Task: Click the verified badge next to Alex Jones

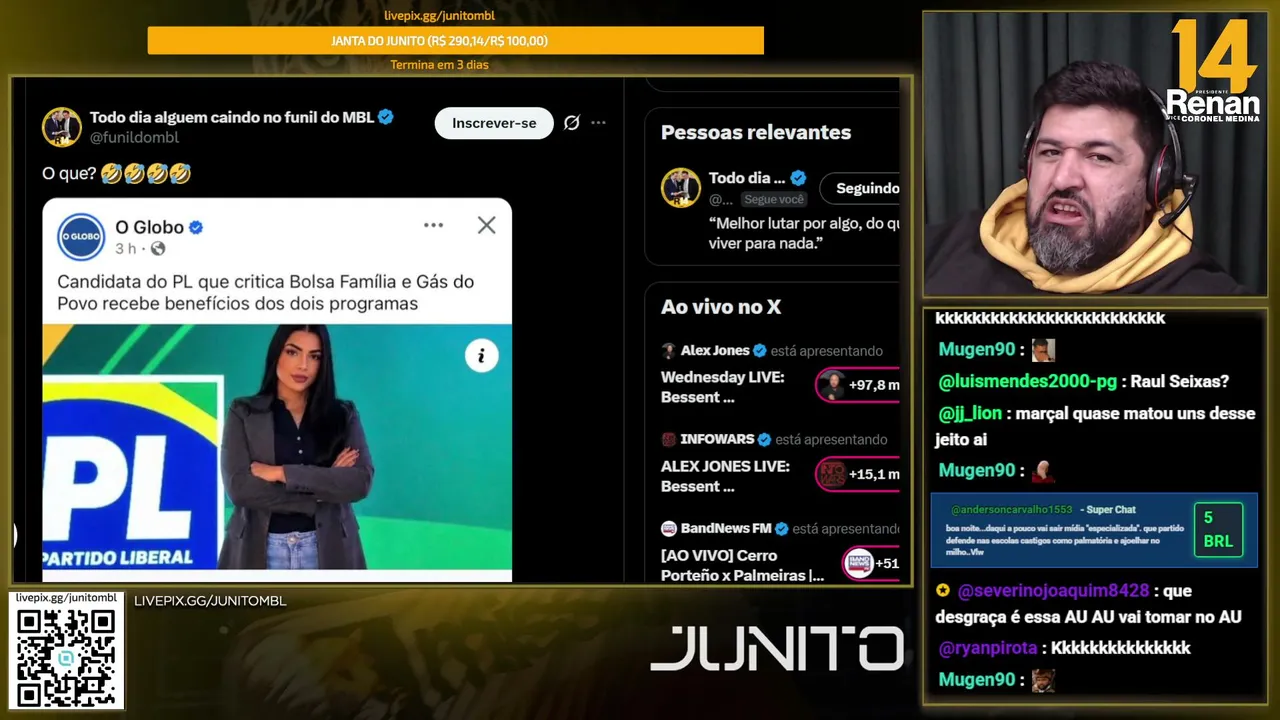Action: click(760, 351)
